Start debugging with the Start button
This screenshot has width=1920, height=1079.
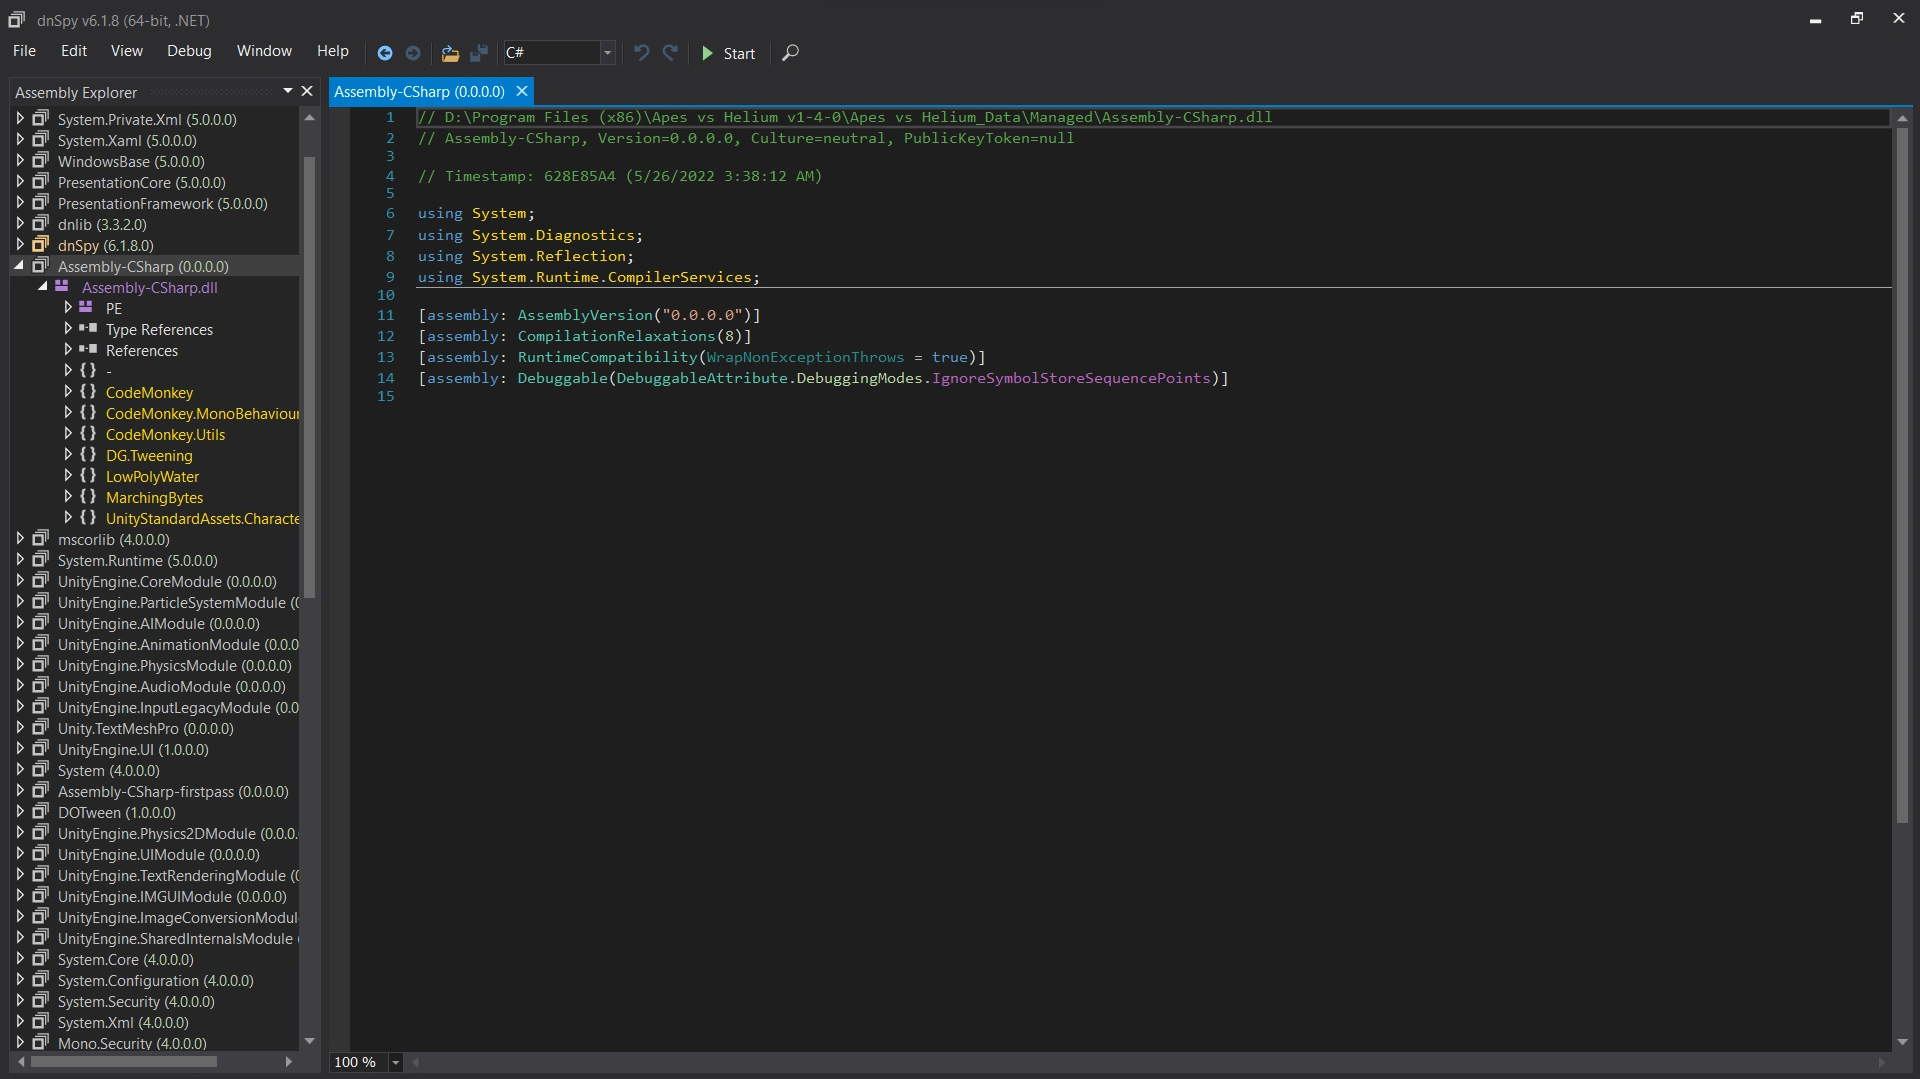point(728,53)
